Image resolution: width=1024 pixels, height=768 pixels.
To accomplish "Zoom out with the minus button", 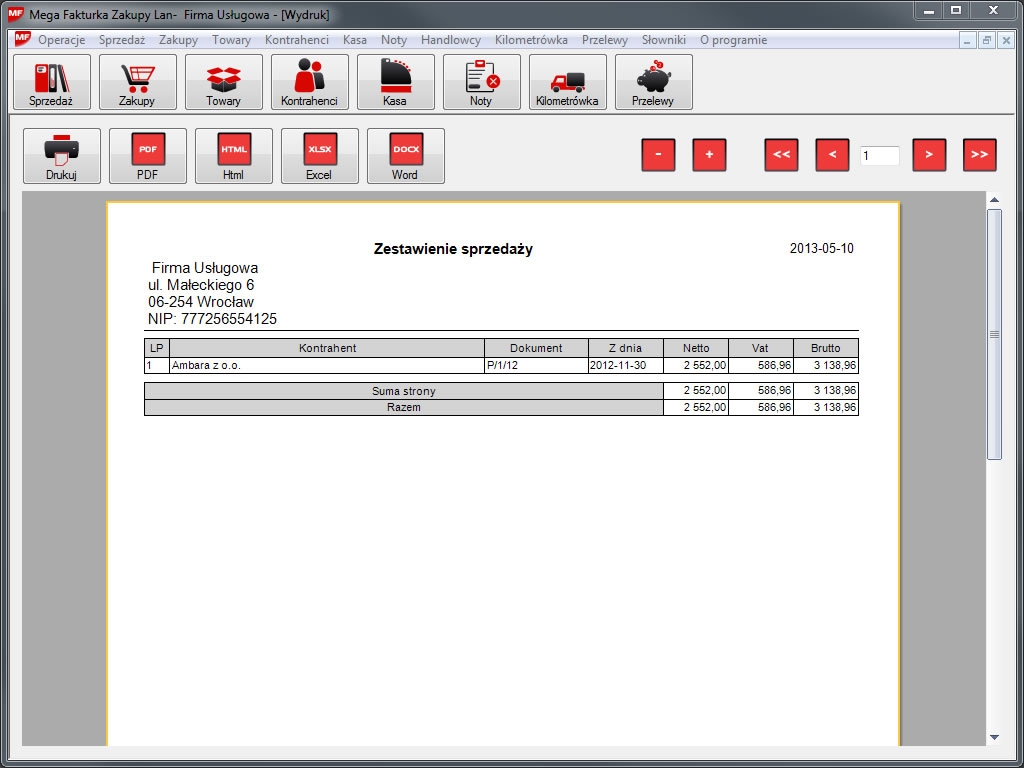I will [658, 155].
